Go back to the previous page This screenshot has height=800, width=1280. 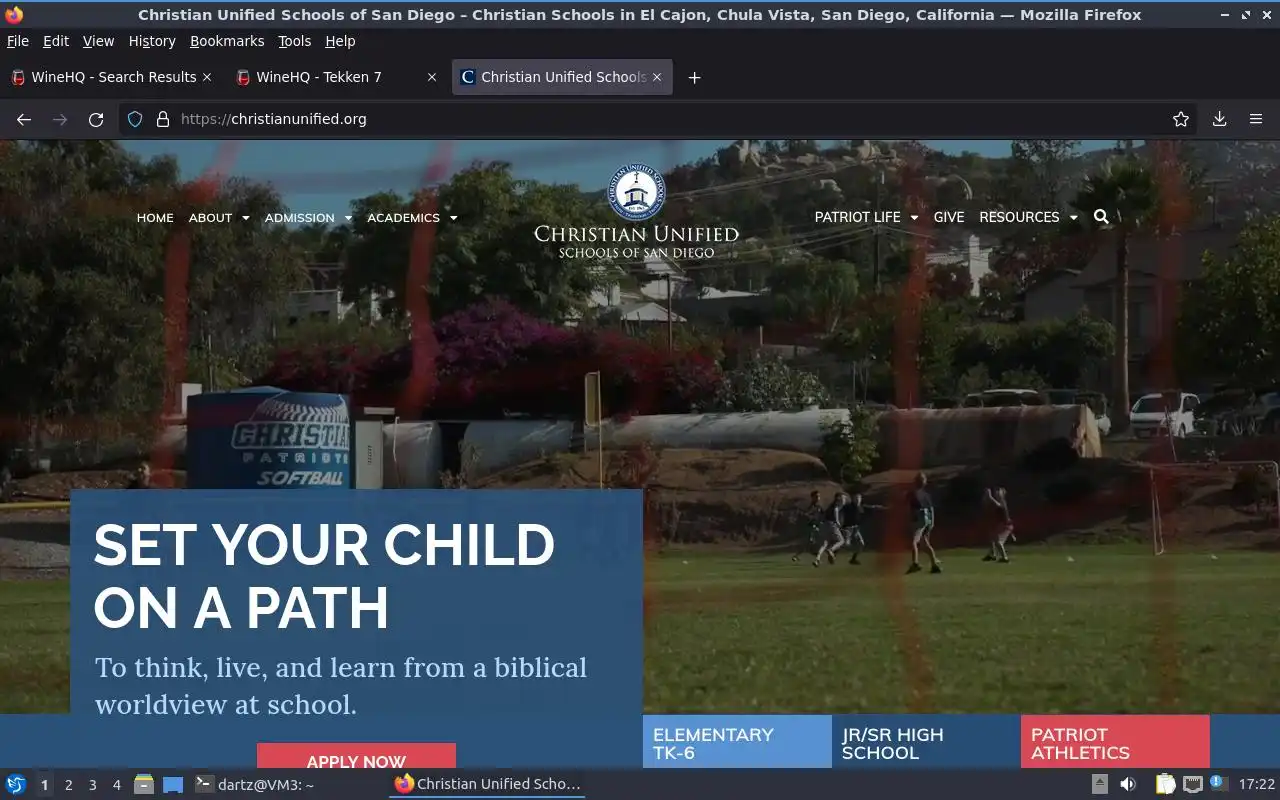tap(24, 119)
